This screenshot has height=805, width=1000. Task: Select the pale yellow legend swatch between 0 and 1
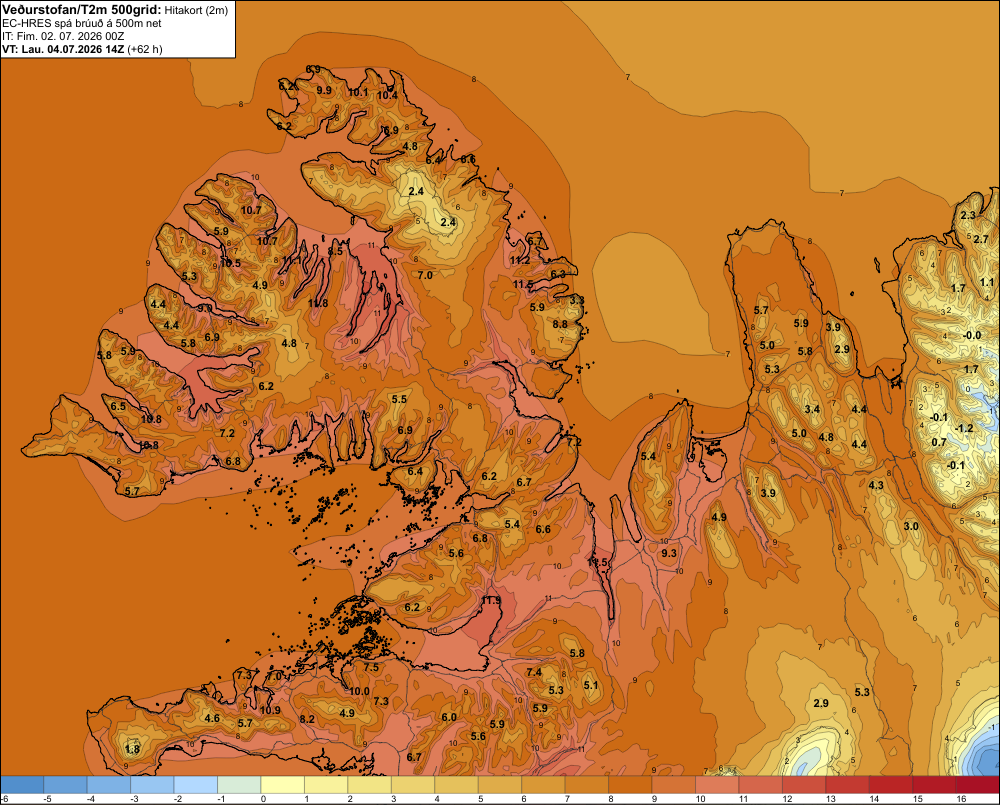tap(283, 784)
